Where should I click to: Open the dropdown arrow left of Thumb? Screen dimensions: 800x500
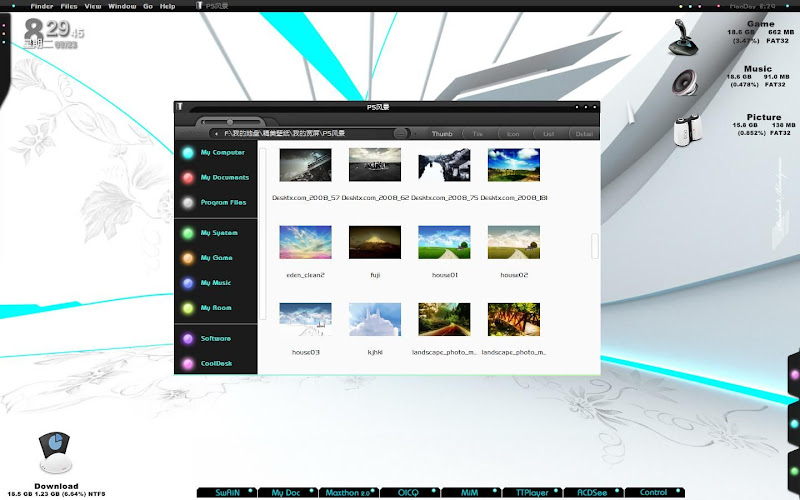coord(415,134)
